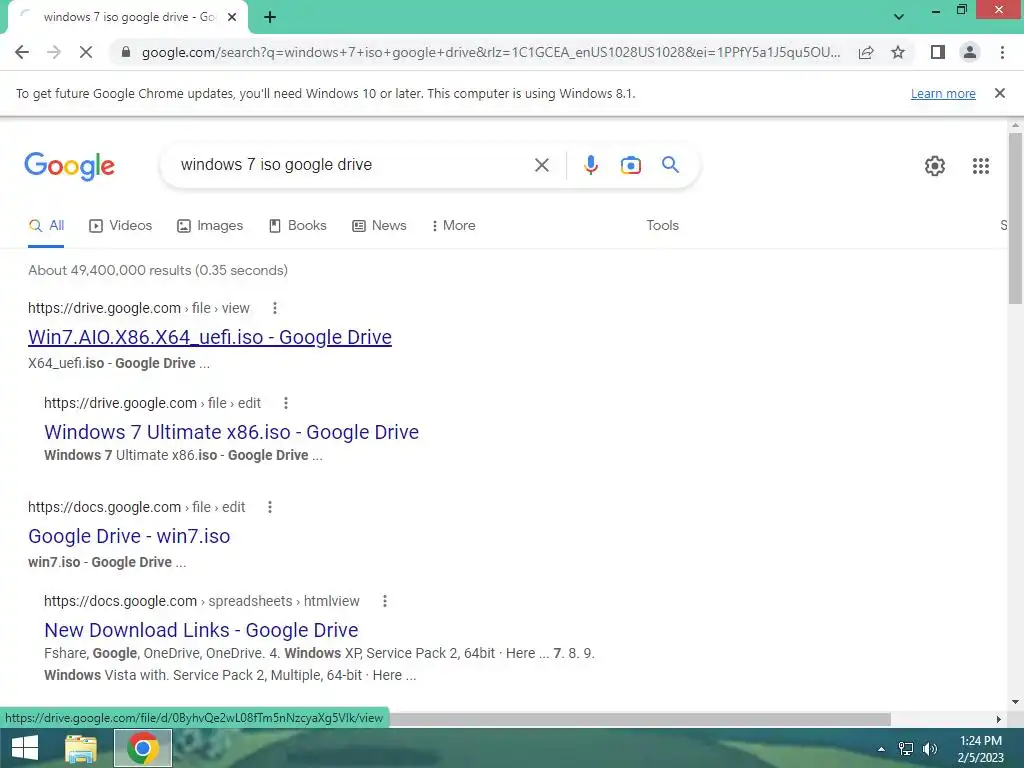Go to Google logo homepage
Screen dimensions: 1024x768
point(69,166)
